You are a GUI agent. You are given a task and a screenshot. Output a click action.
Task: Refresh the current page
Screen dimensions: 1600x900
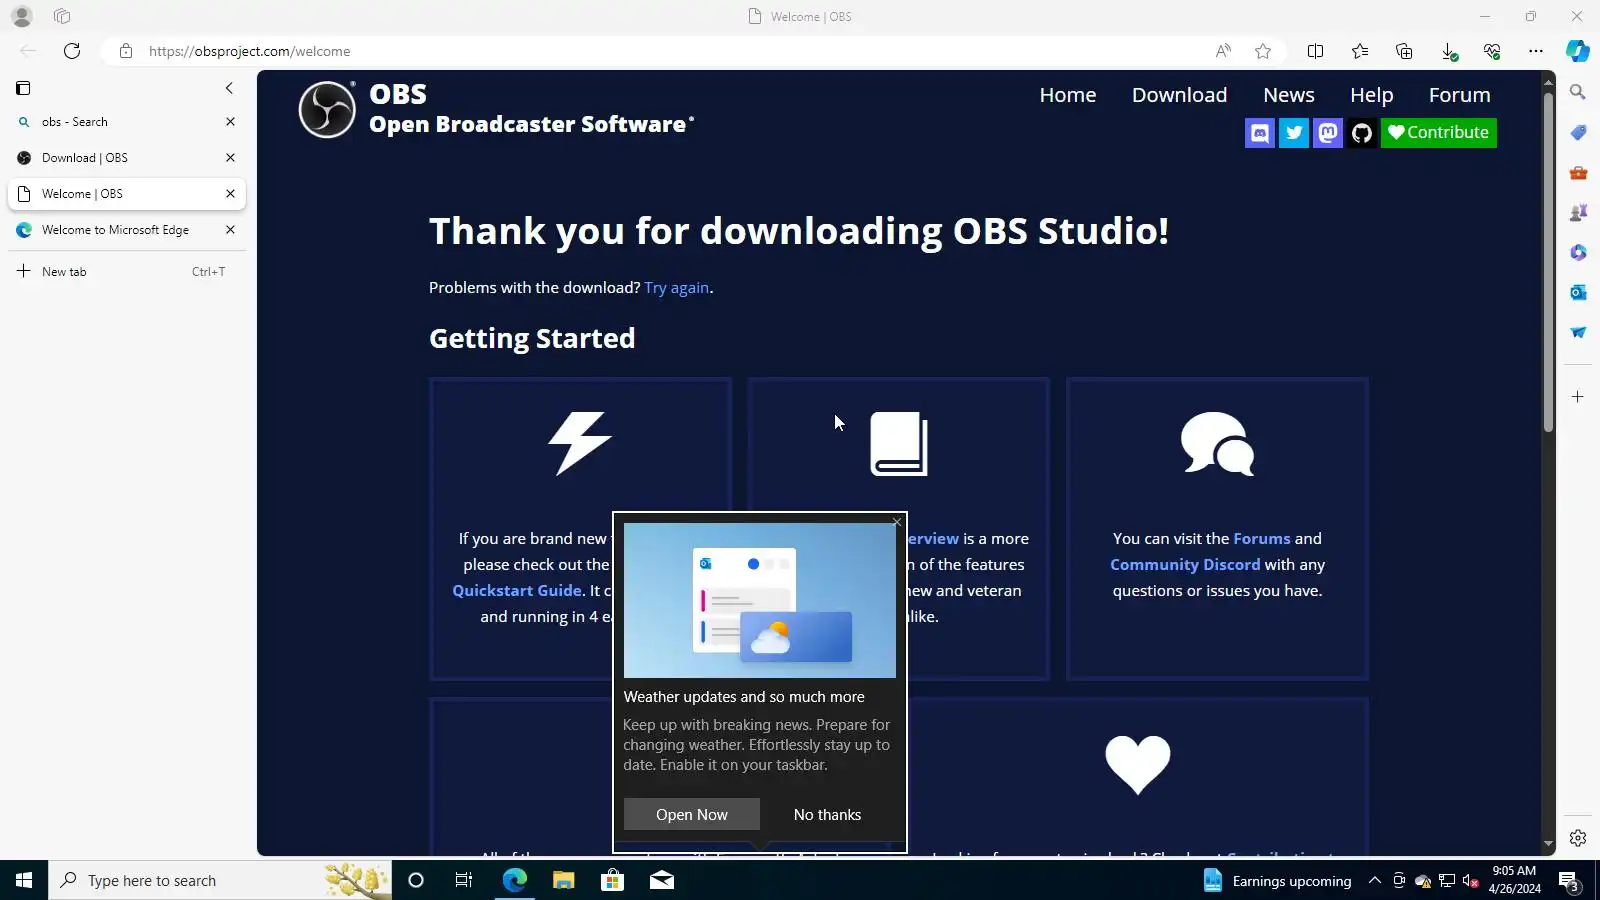(x=72, y=51)
